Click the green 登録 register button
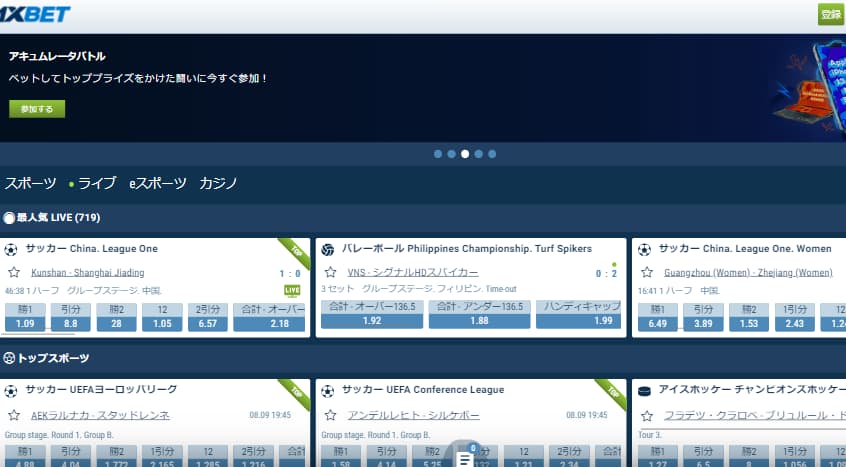This screenshot has width=846, height=467. (x=831, y=15)
